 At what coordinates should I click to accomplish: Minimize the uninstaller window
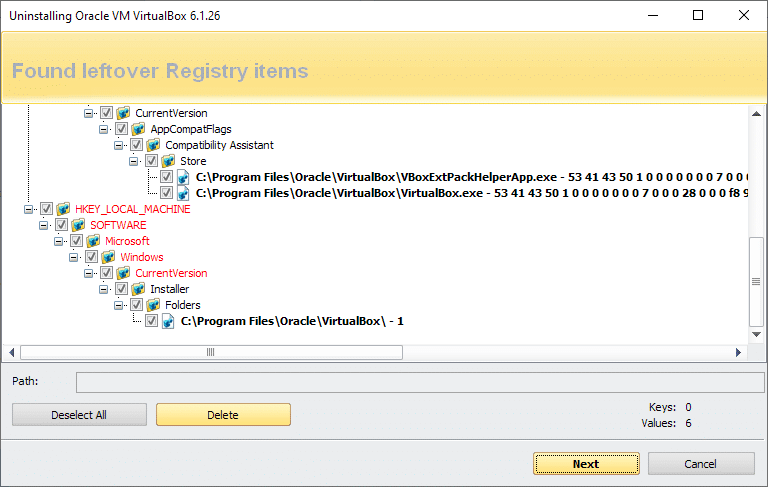(x=653, y=15)
